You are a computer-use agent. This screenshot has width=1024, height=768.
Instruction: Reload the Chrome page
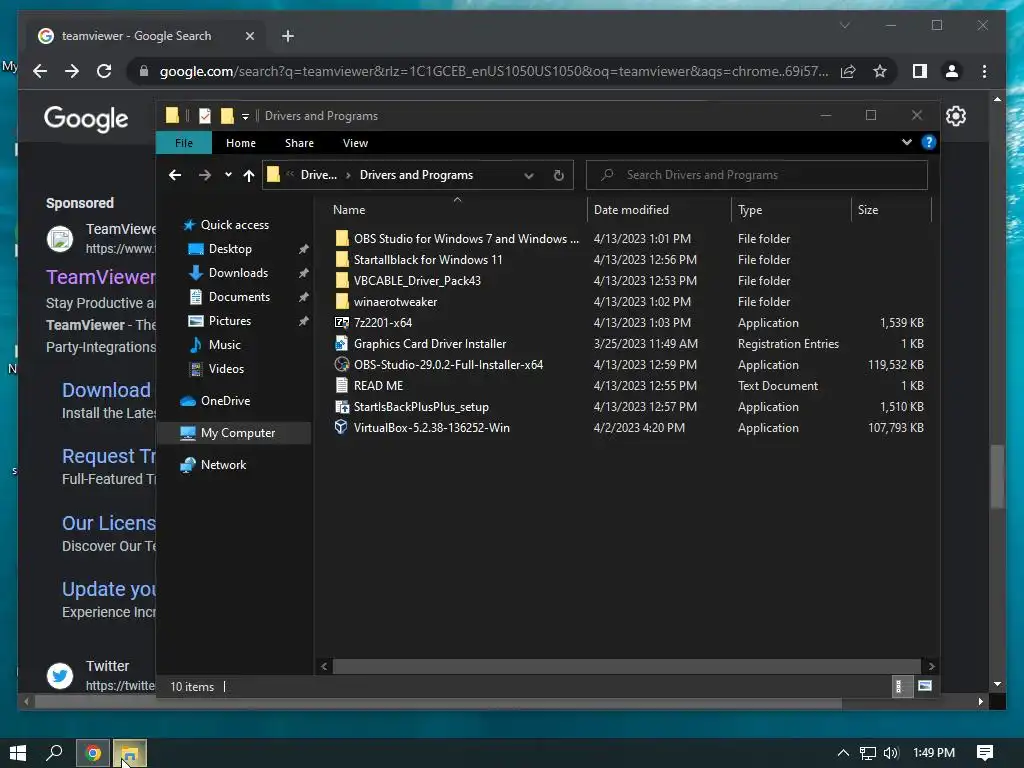[x=104, y=71]
